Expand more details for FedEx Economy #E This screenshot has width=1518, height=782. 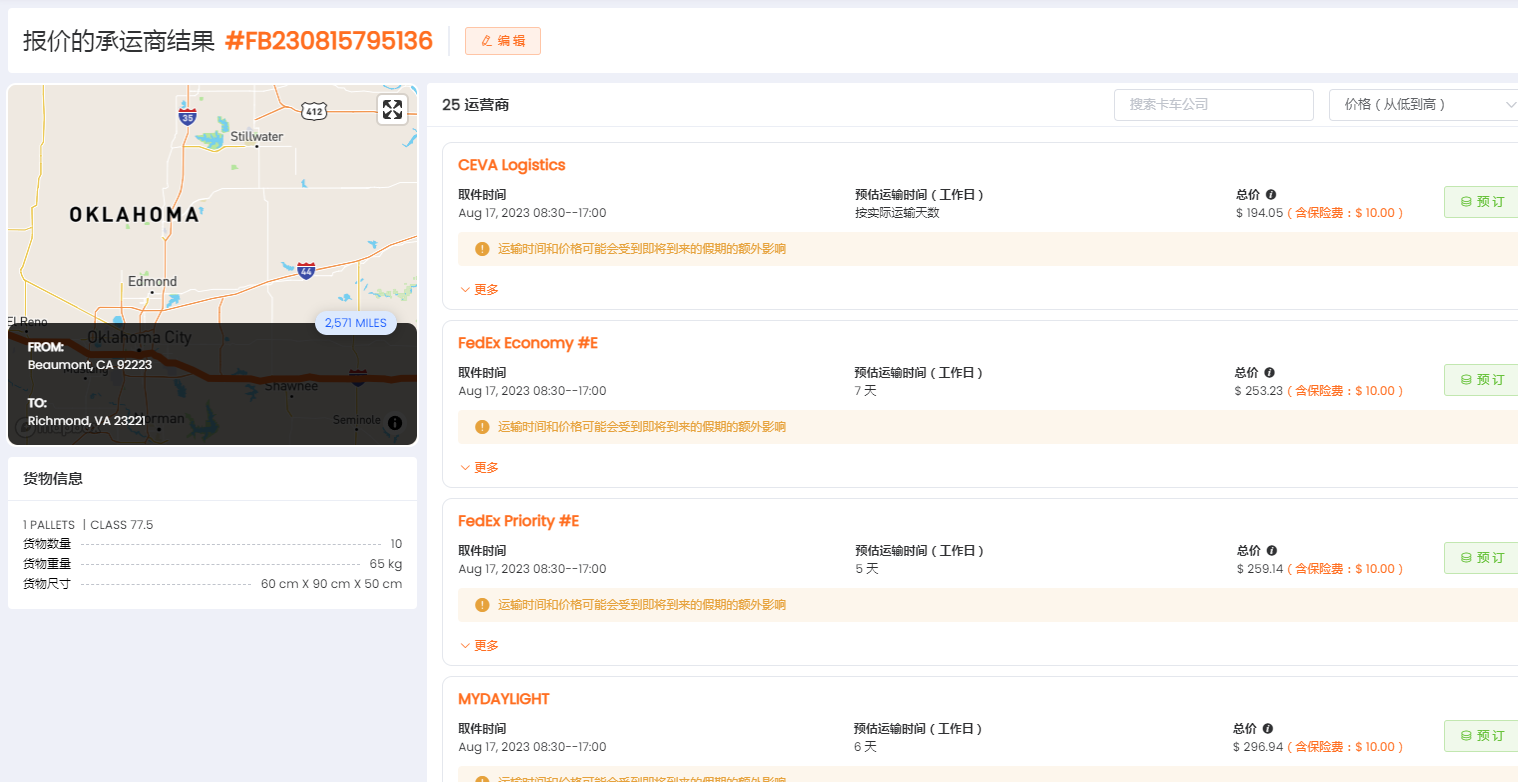coord(479,468)
